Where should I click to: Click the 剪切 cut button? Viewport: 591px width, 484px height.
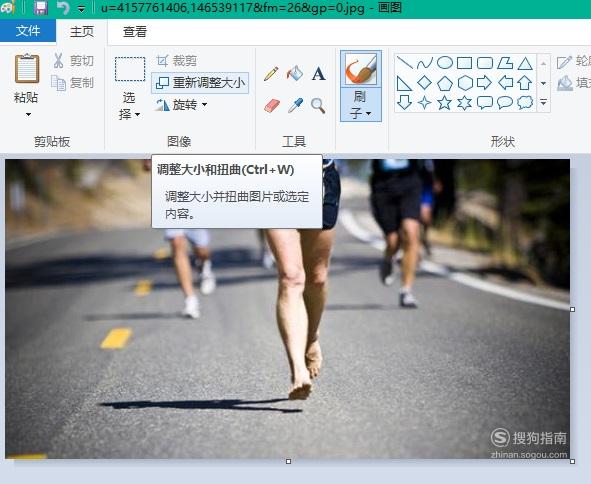pos(73,61)
